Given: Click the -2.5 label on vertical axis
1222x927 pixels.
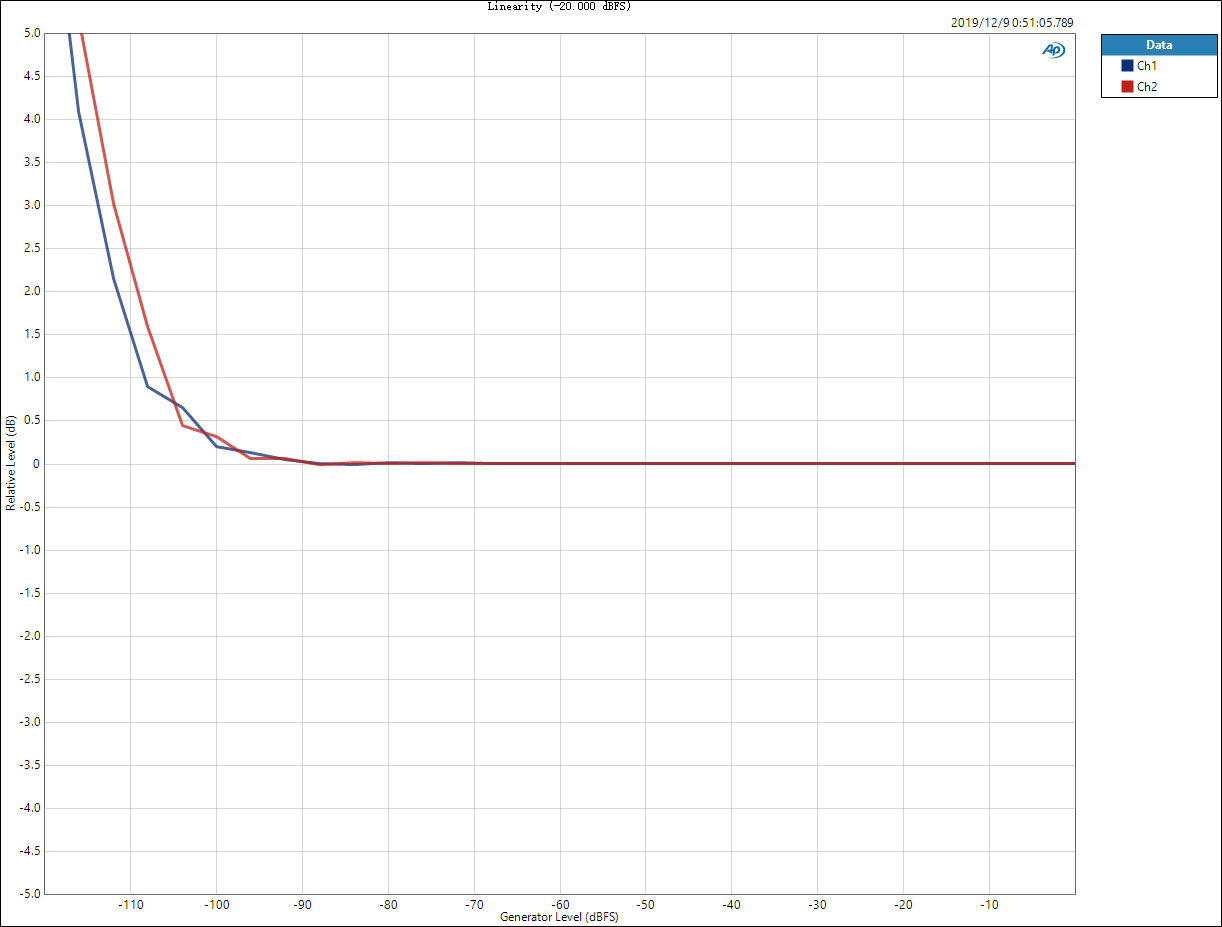Looking at the screenshot, I should [30, 679].
